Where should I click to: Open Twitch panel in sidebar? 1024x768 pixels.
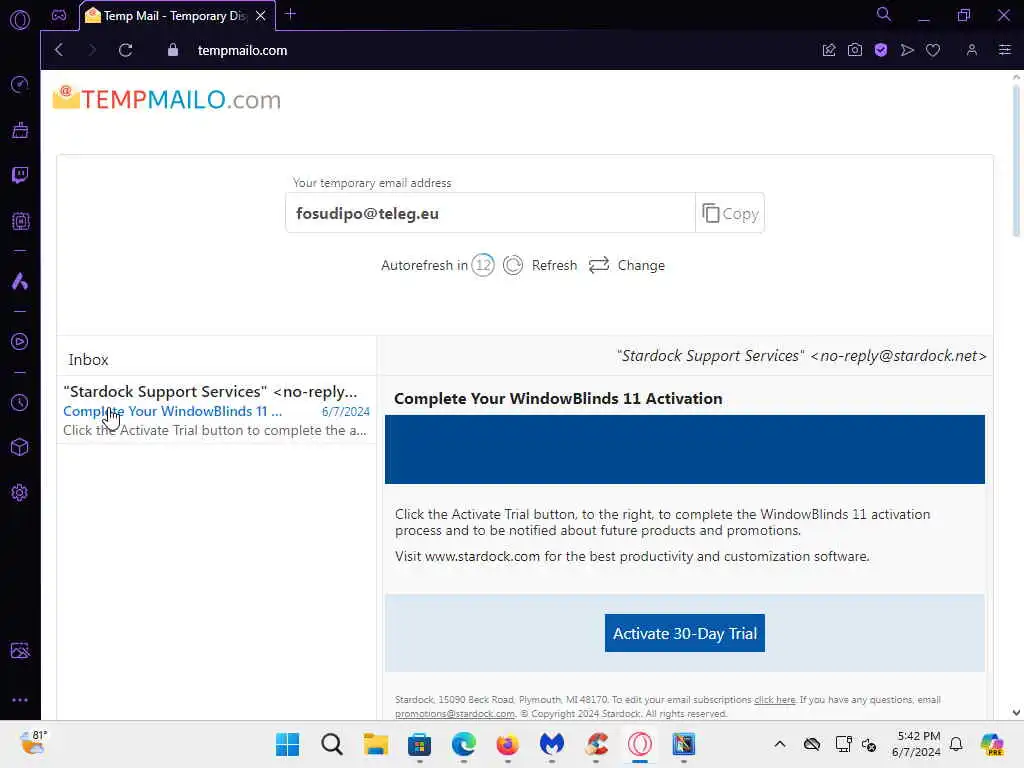[x=20, y=175]
